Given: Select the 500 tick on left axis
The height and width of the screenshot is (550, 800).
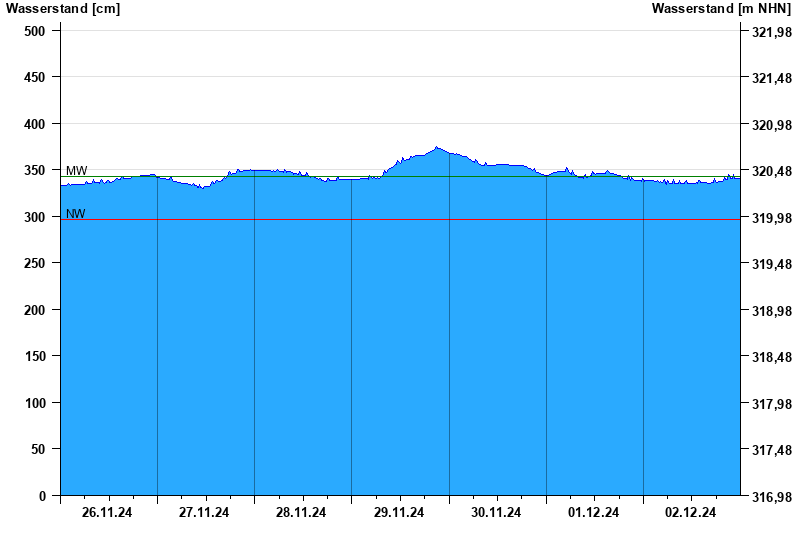Looking at the screenshot, I should coord(35,31).
